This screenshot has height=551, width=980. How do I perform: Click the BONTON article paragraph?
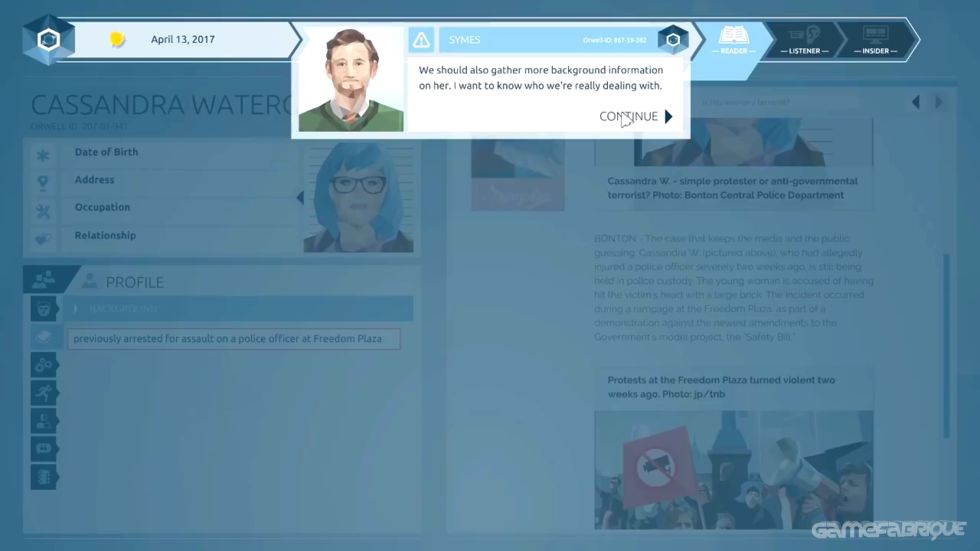734,287
